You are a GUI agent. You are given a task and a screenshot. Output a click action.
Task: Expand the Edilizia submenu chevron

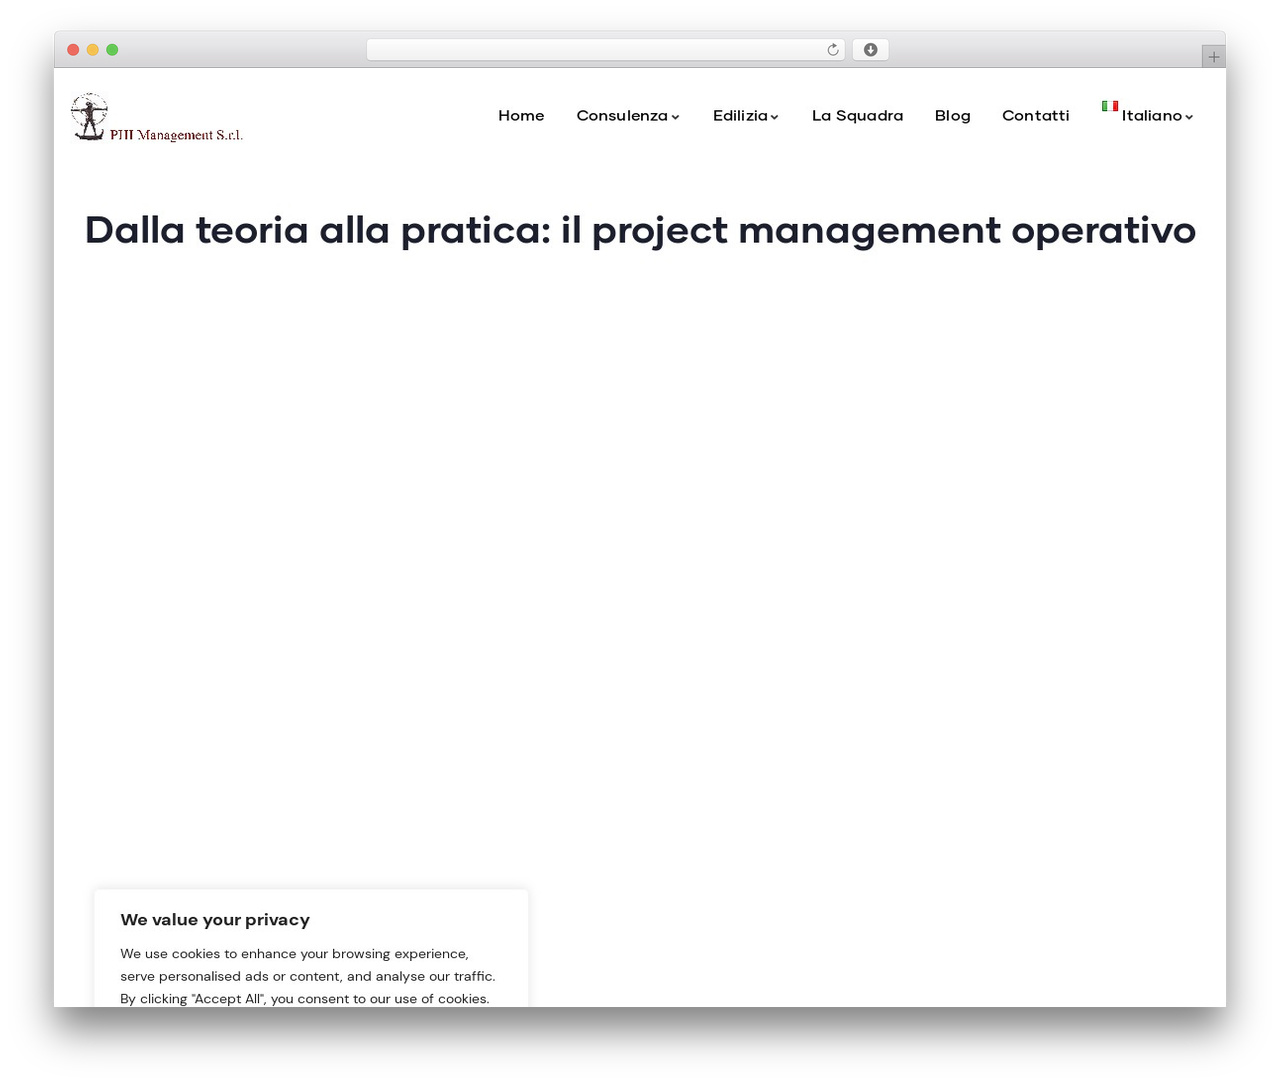tap(774, 117)
